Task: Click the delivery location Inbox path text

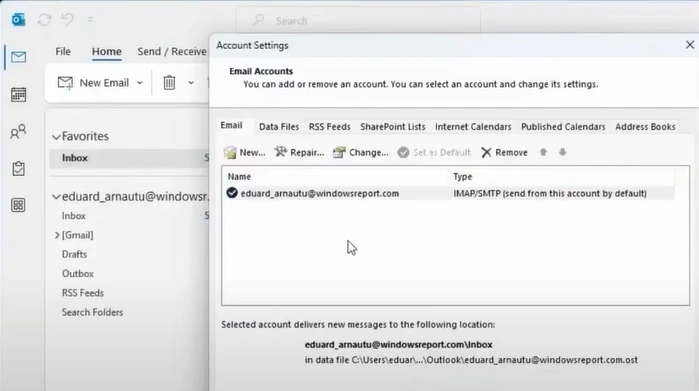Action: click(x=399, y=345)
